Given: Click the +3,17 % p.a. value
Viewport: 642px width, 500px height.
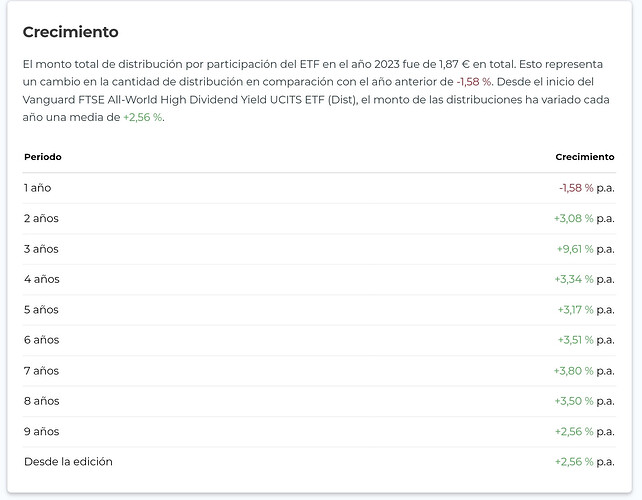Looking at the screenshot, I should (x=586, y=310).
